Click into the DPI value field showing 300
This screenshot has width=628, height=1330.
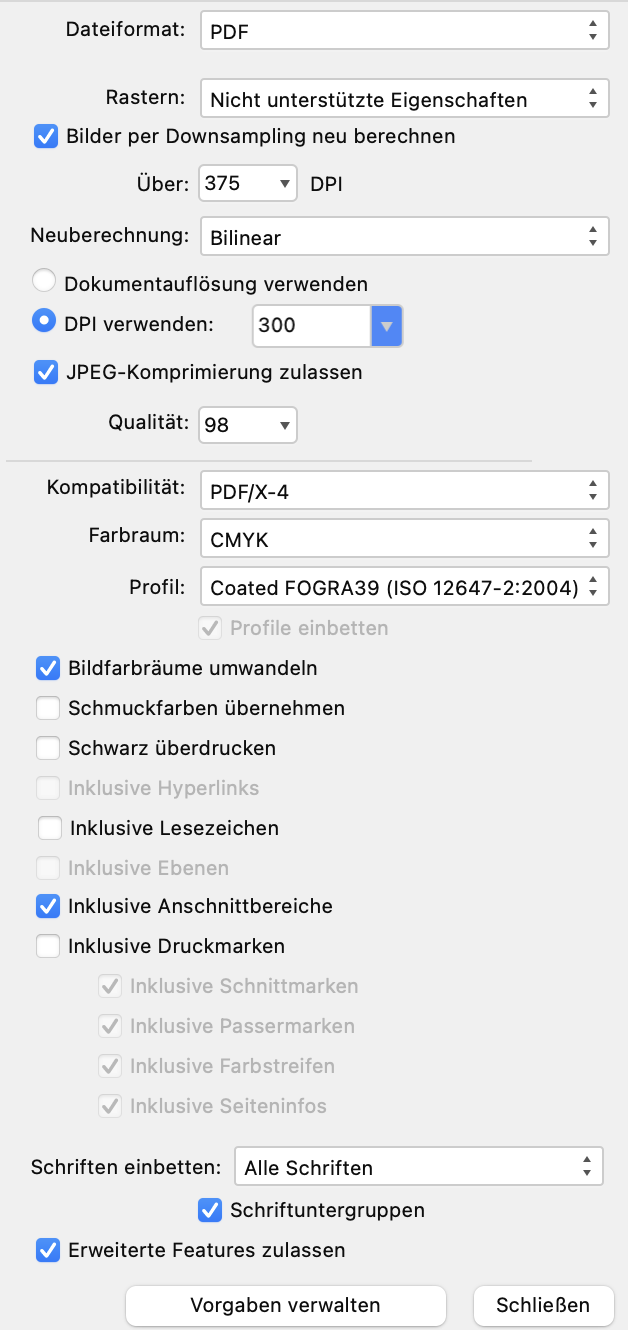click(x=311, y=325)
